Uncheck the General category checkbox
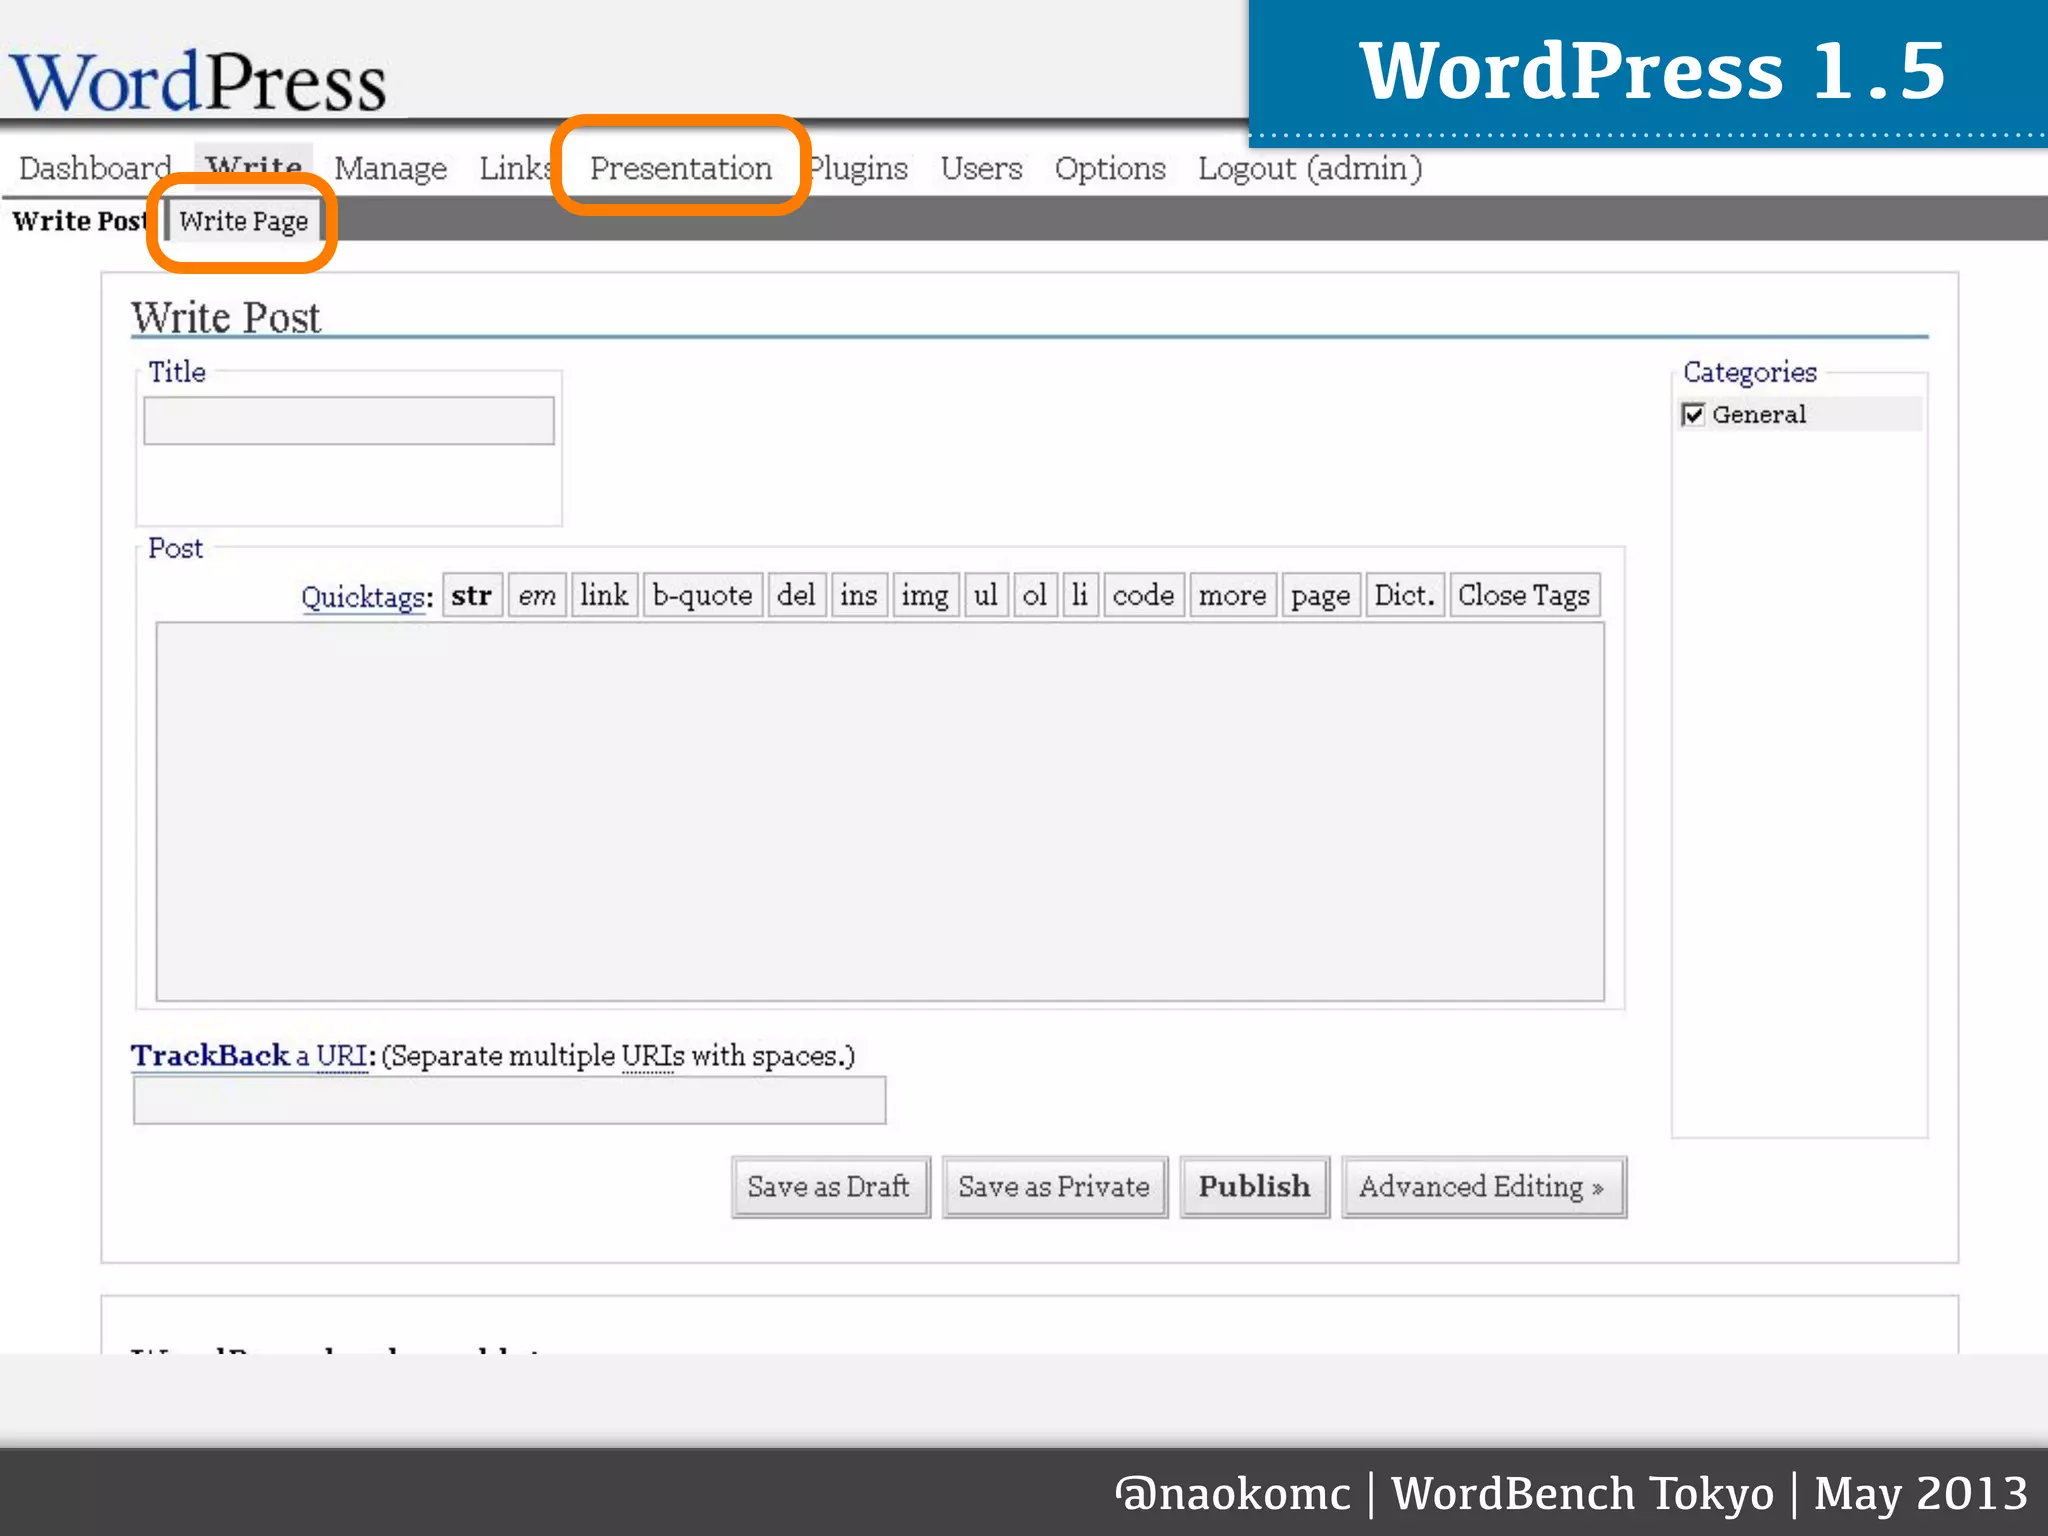Image resolution: width=2048 pixels, height=1536 pixels. click(1693, 415)
